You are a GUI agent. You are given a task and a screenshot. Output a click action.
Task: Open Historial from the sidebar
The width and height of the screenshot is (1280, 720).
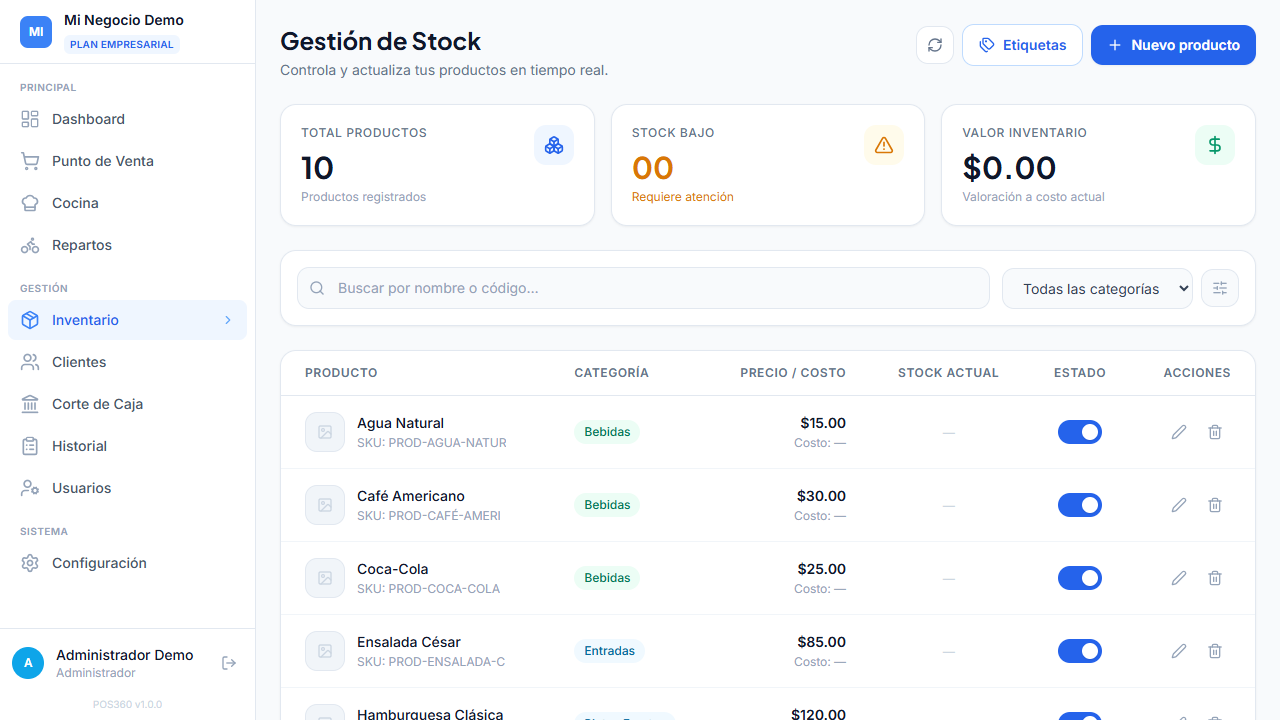127,446
